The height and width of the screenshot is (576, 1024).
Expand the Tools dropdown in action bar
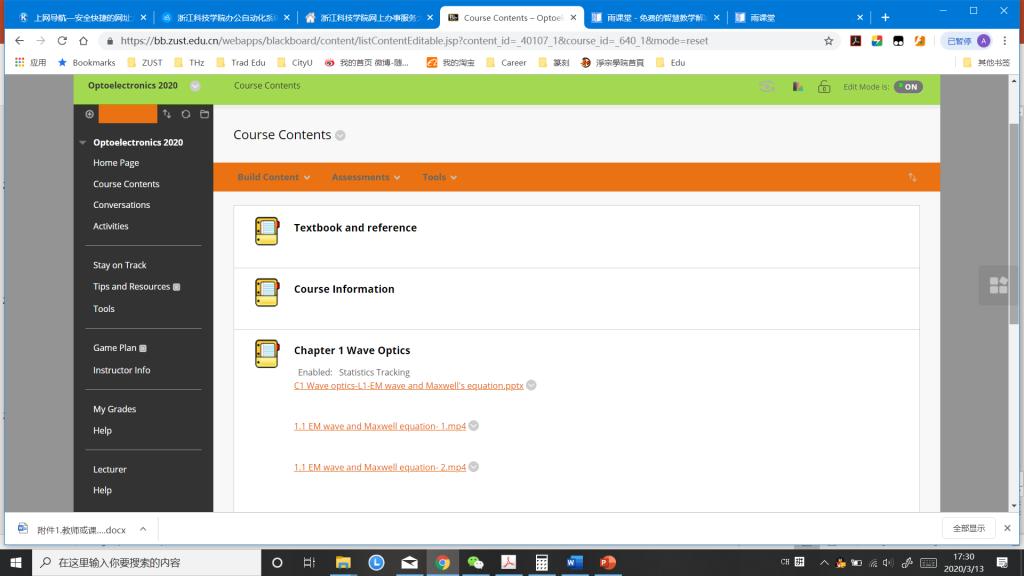[x=439, y=177]
